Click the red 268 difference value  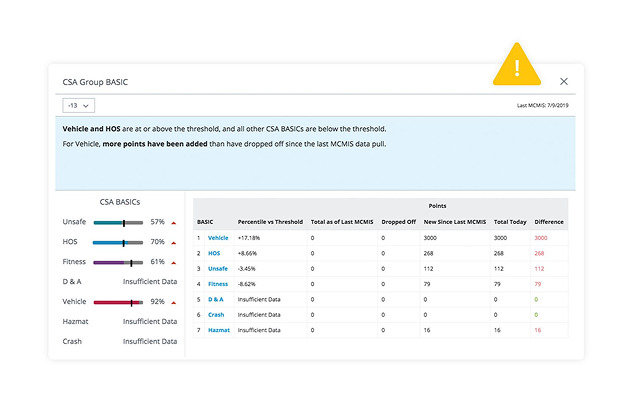(539, 253)
